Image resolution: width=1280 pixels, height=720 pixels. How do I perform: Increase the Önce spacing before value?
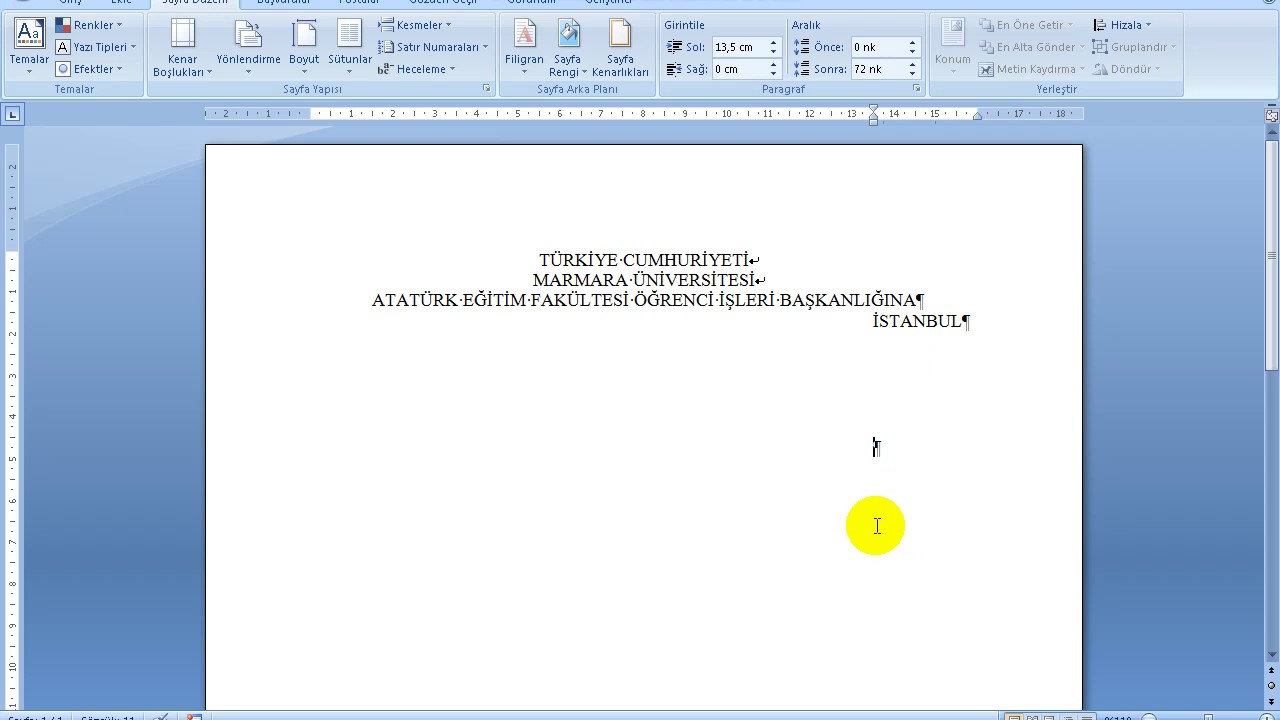click(x=912, y=43)
